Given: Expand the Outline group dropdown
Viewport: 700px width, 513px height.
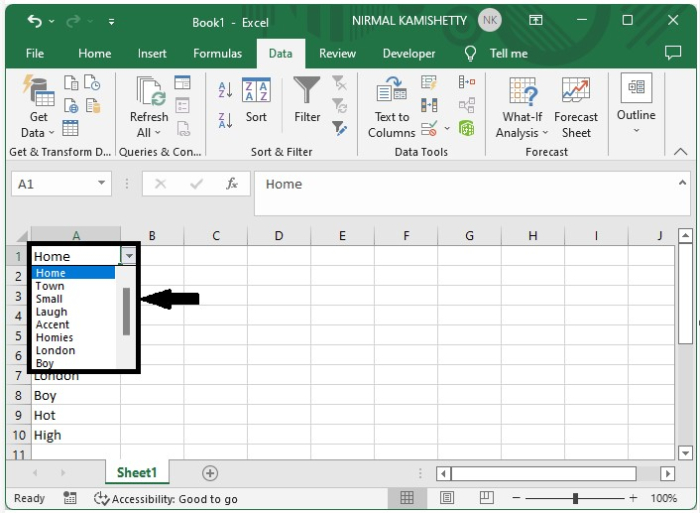Looking at the screenshot, I should click(x=636, y=104).
